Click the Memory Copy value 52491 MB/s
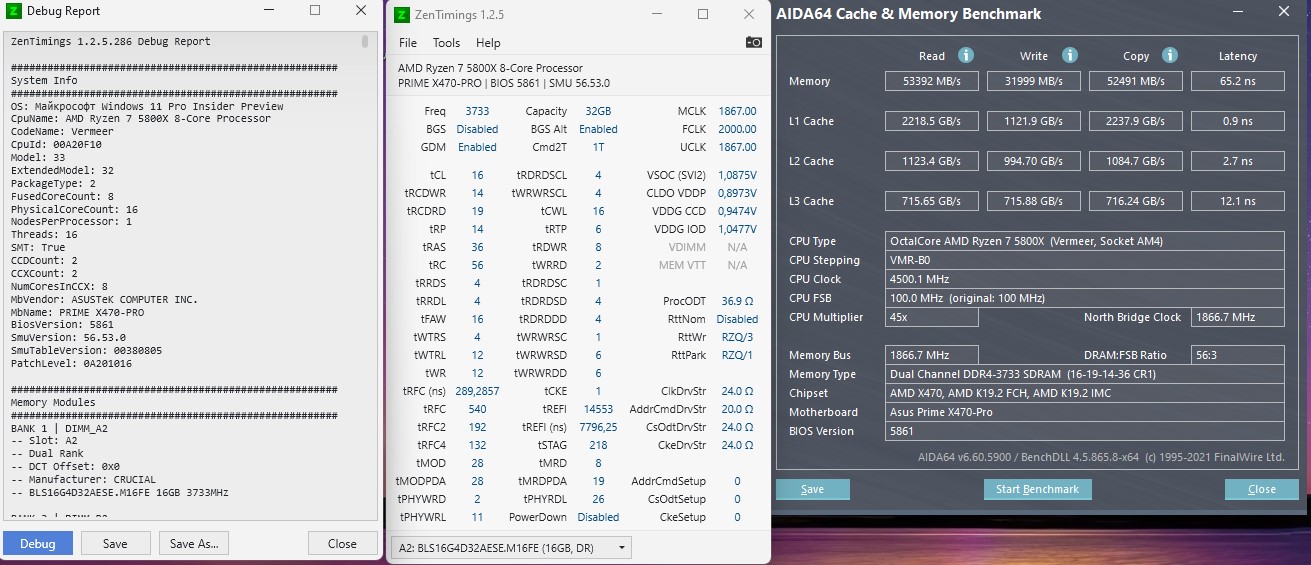This screenshot has height=565, width=1311. coord(1137,81)
